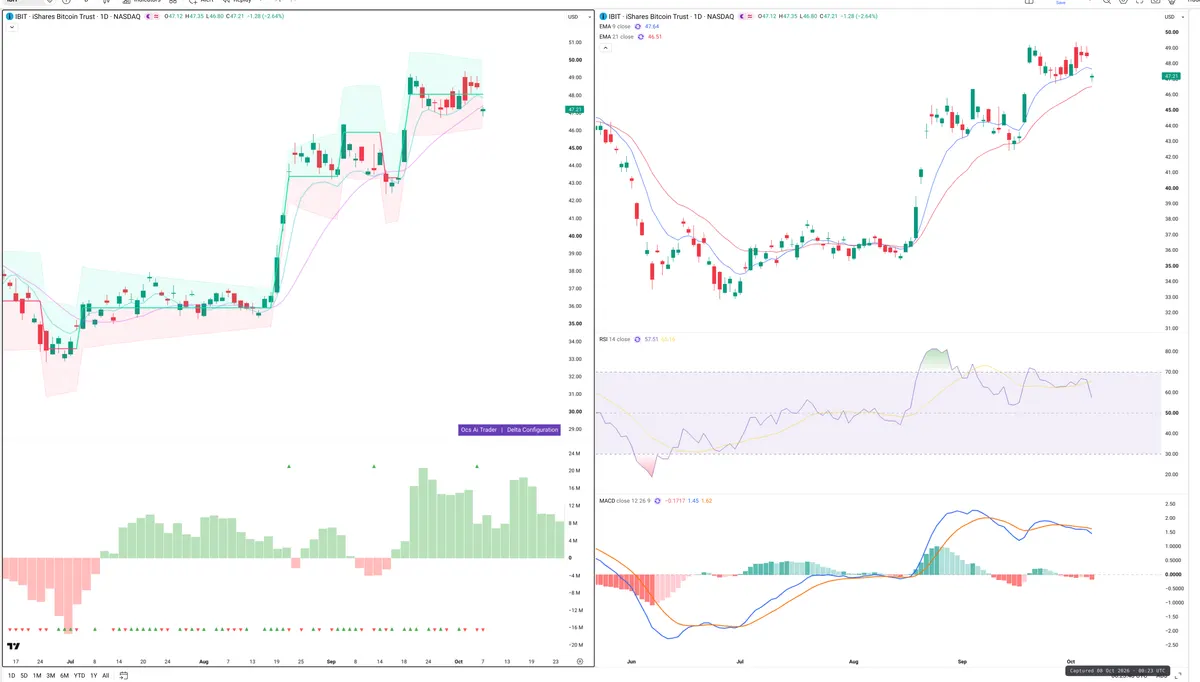Select the 1Y time range
Screen dimensions: 1200x682
click(94, 675)
